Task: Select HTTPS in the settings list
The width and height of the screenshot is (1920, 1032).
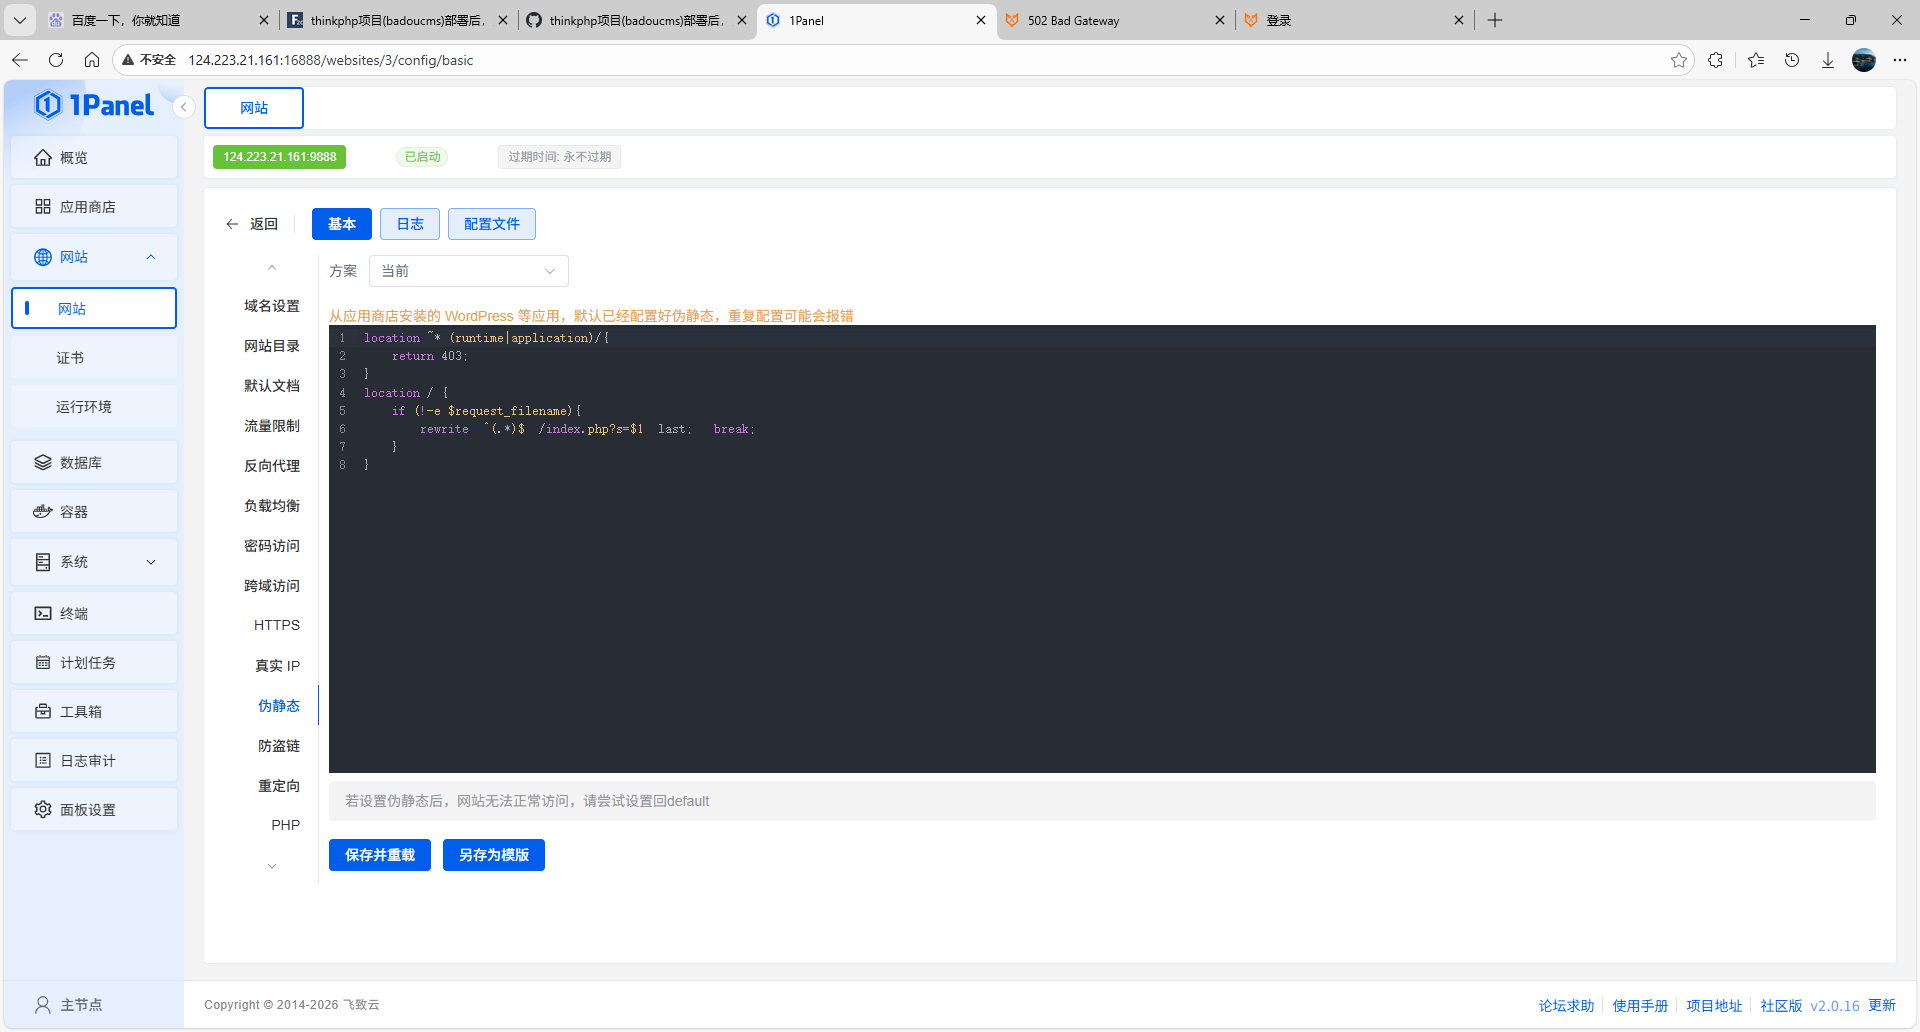Action: tap(277, 625)
